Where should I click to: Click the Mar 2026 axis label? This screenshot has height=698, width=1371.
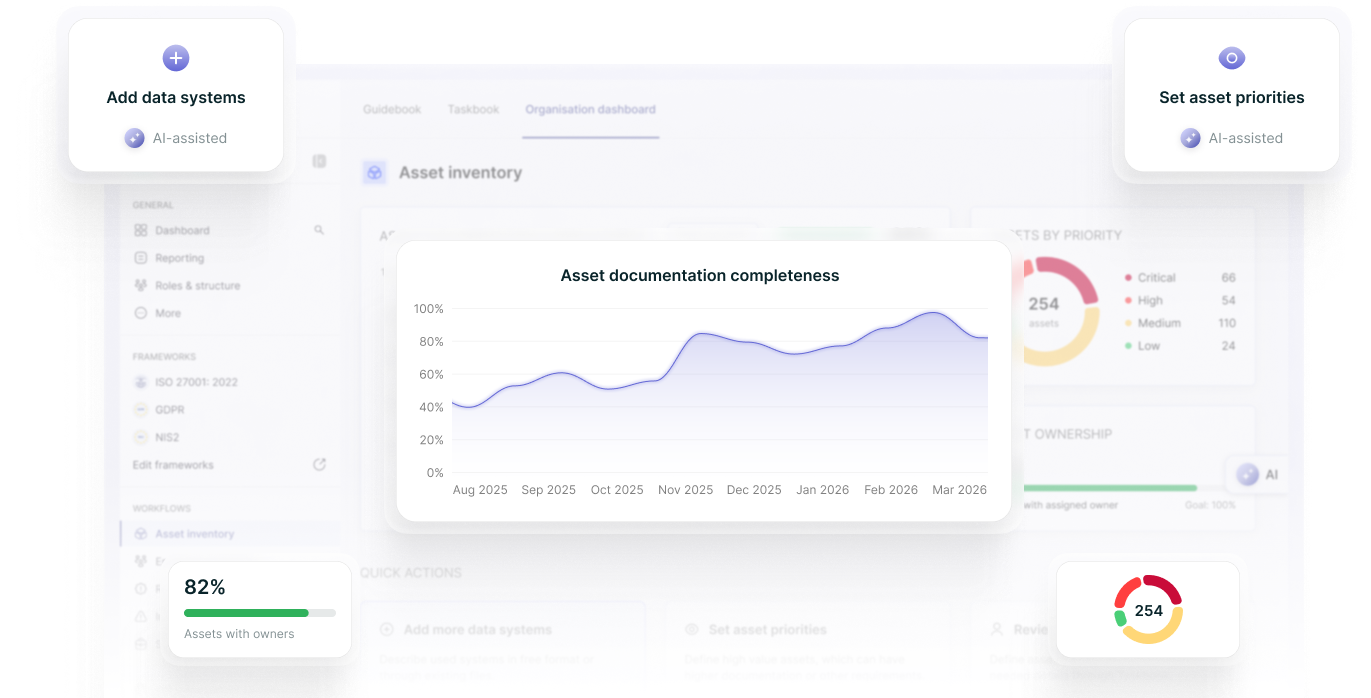coord(960,490)
